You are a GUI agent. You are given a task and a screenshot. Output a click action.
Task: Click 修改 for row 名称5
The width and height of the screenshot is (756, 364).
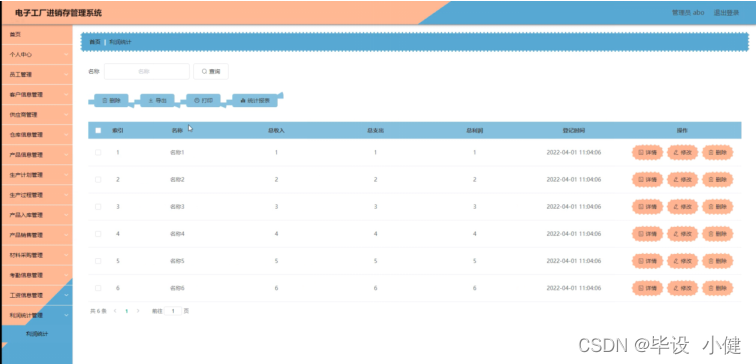tap(682, 261)
